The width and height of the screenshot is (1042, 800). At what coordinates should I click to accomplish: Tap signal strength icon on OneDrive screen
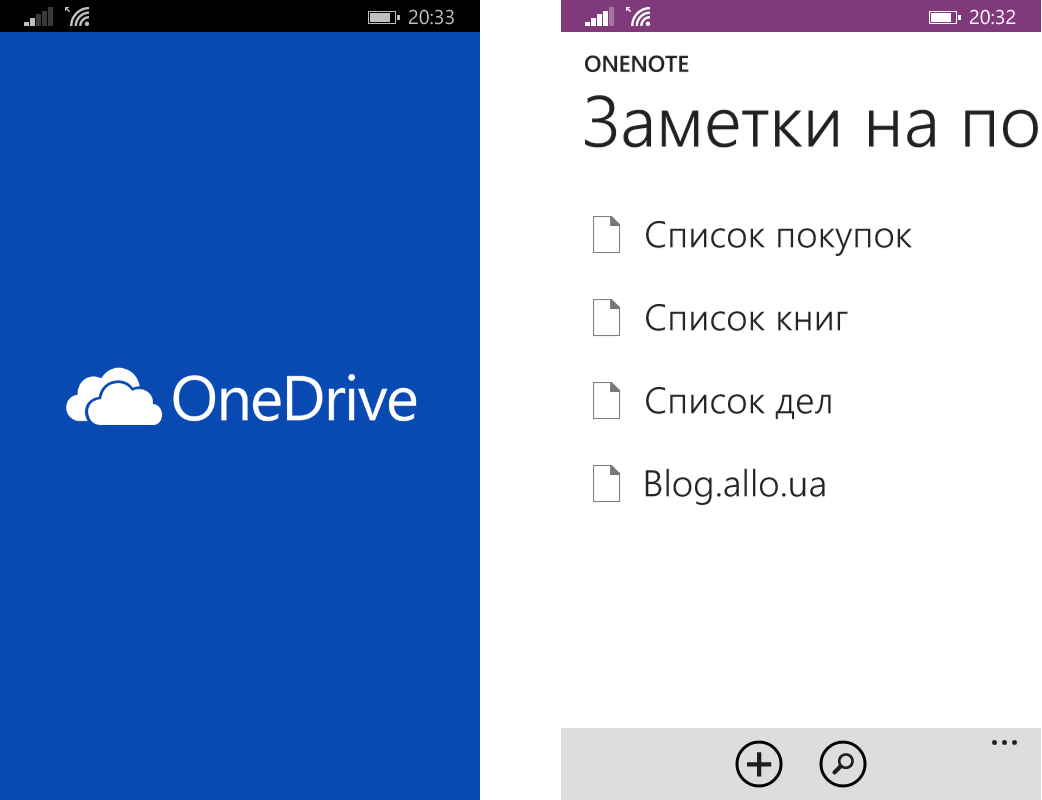coord(39,17)
